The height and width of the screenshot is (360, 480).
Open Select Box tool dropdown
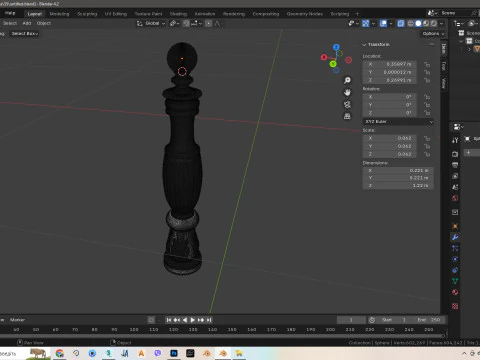25,34
